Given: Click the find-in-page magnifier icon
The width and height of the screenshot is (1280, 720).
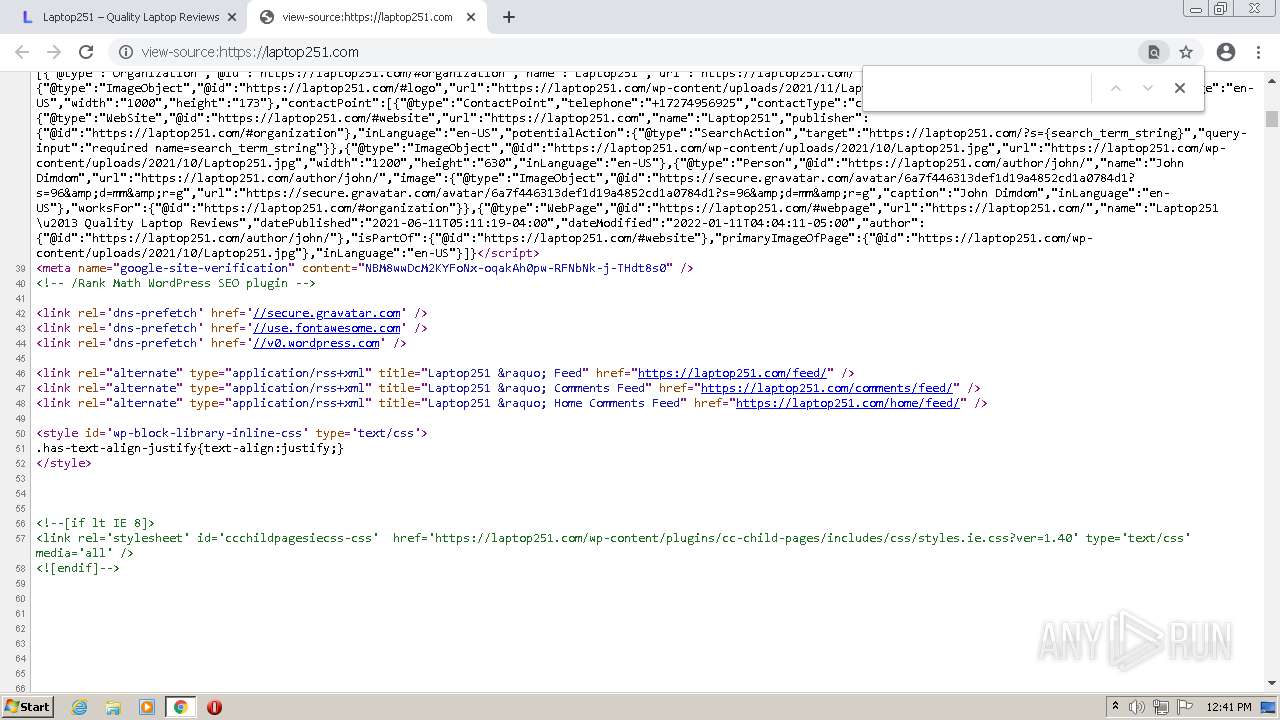Looking at the screenshot, I should coord(1154,52).
